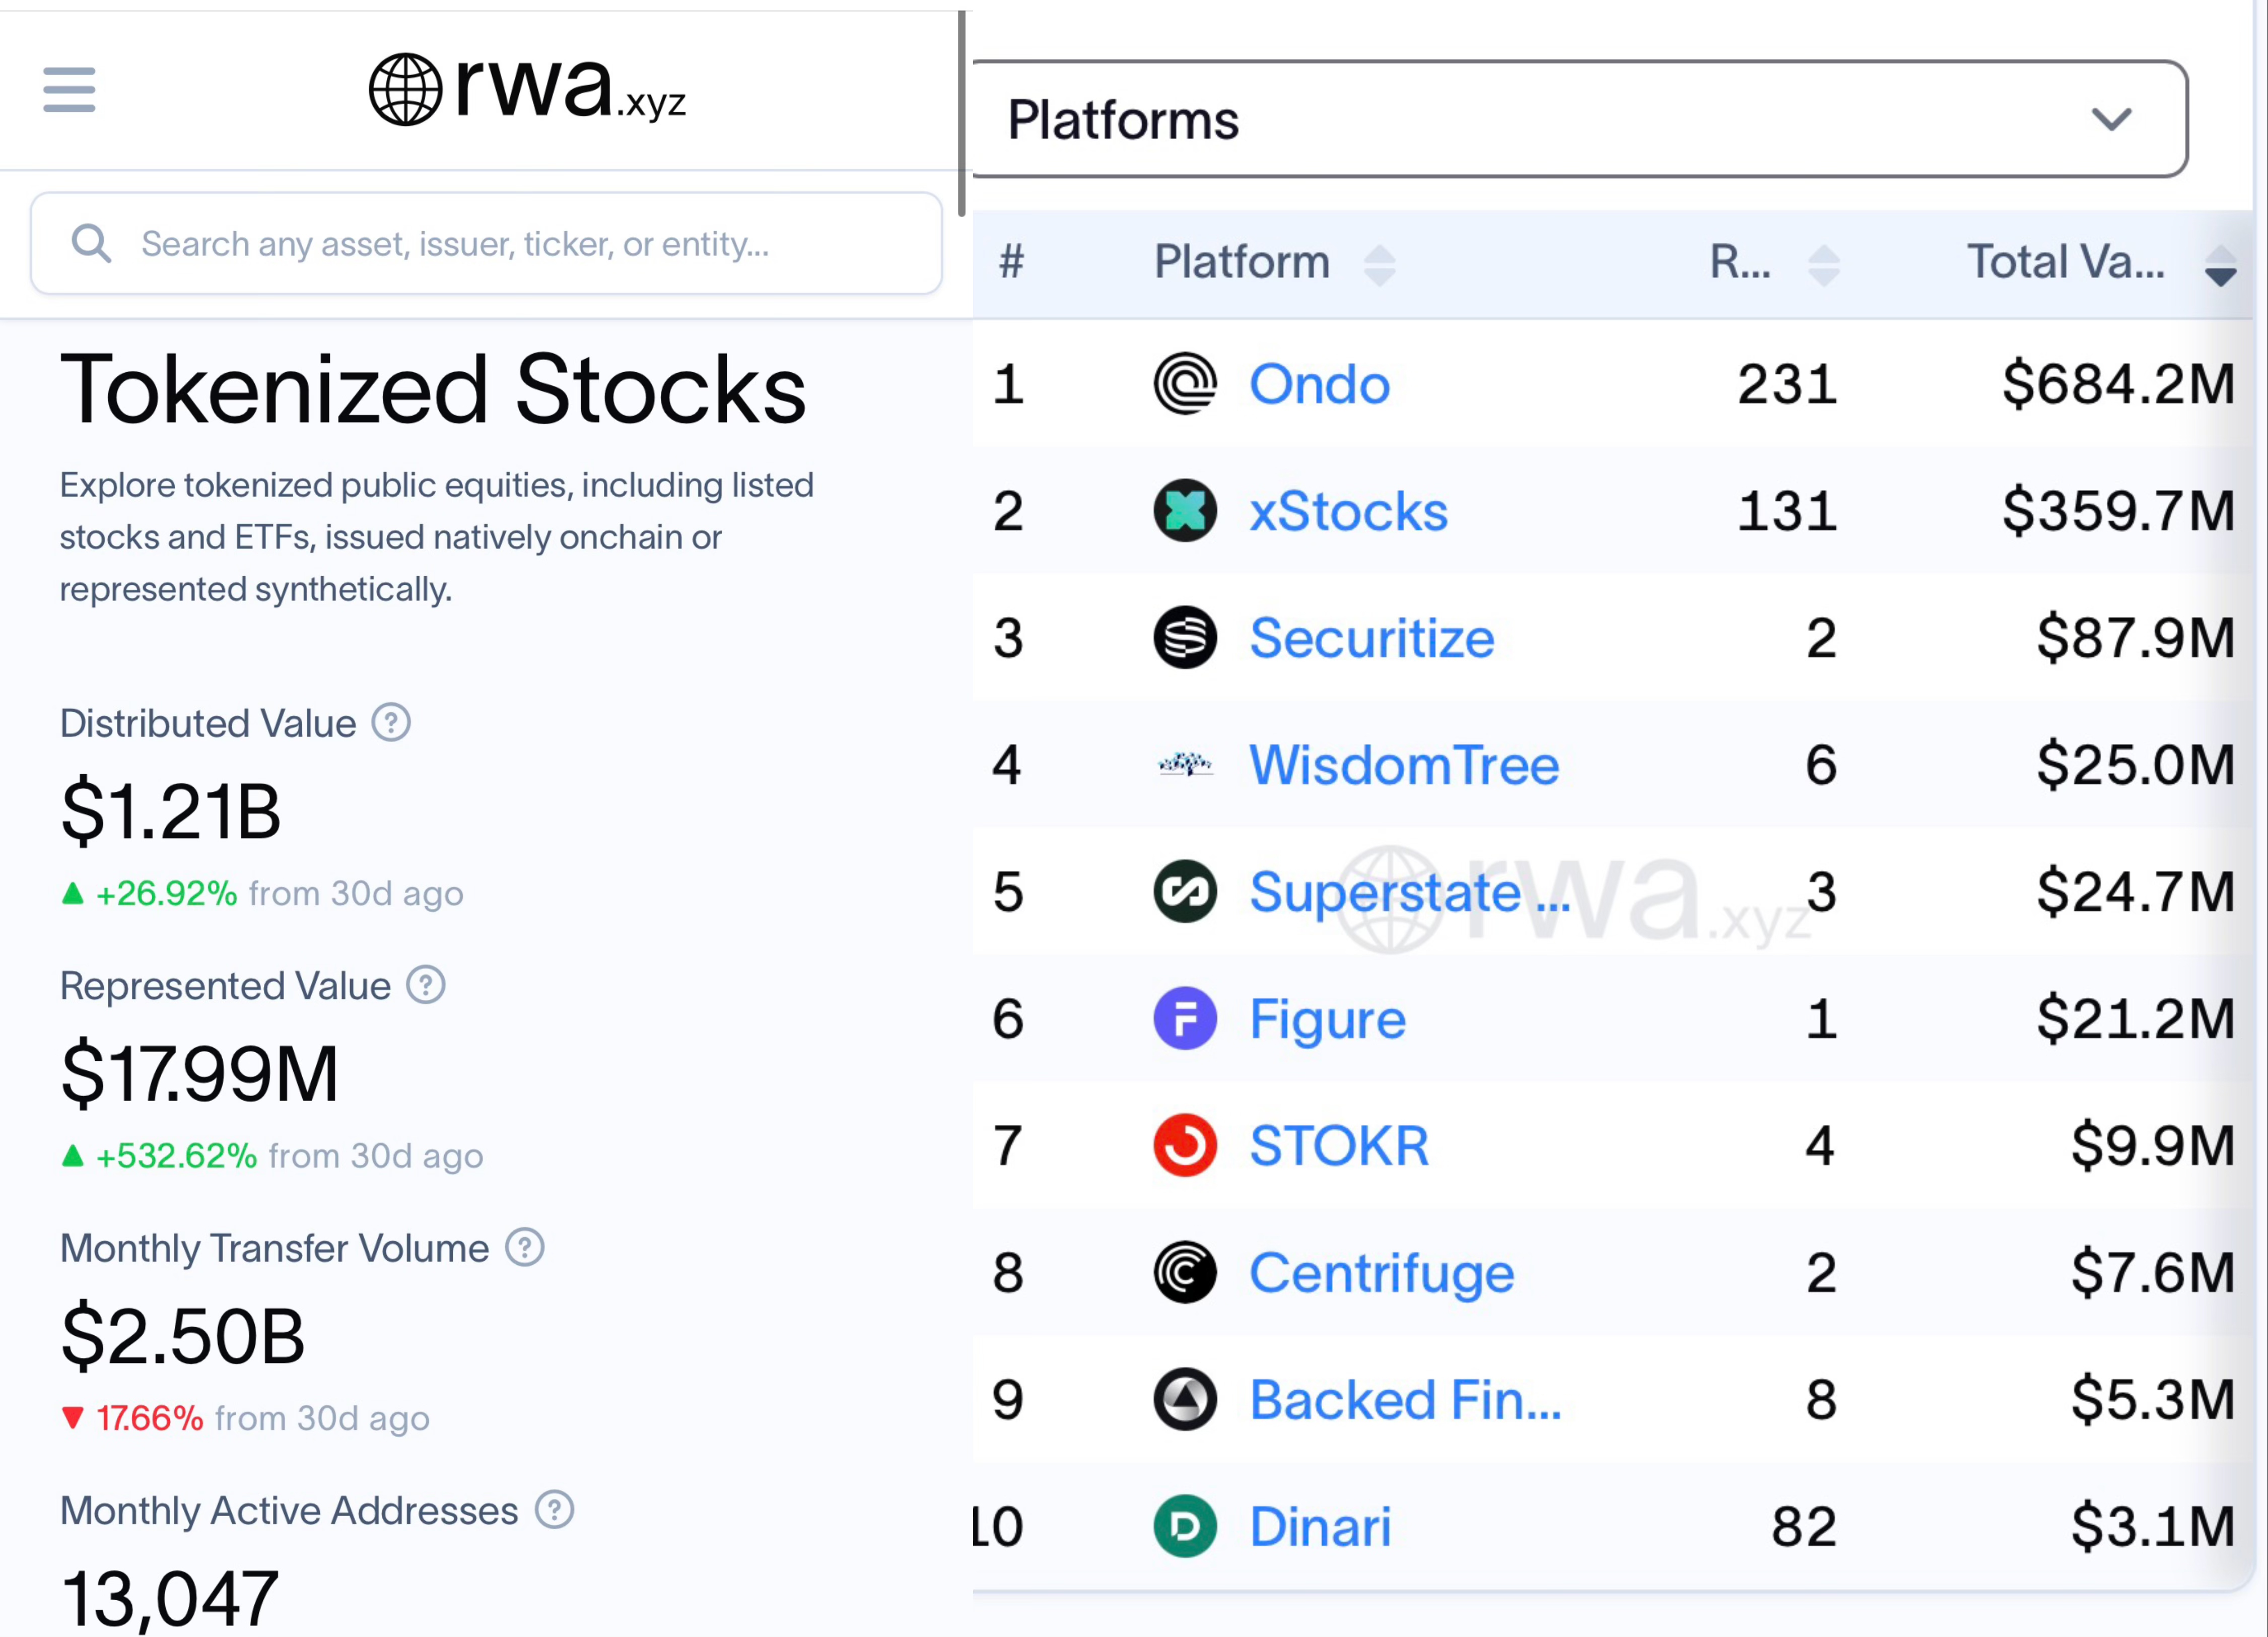2268x1637 pixels.
Task: Open the STOKR platform link
Action: click(x=1339, y=1145)
